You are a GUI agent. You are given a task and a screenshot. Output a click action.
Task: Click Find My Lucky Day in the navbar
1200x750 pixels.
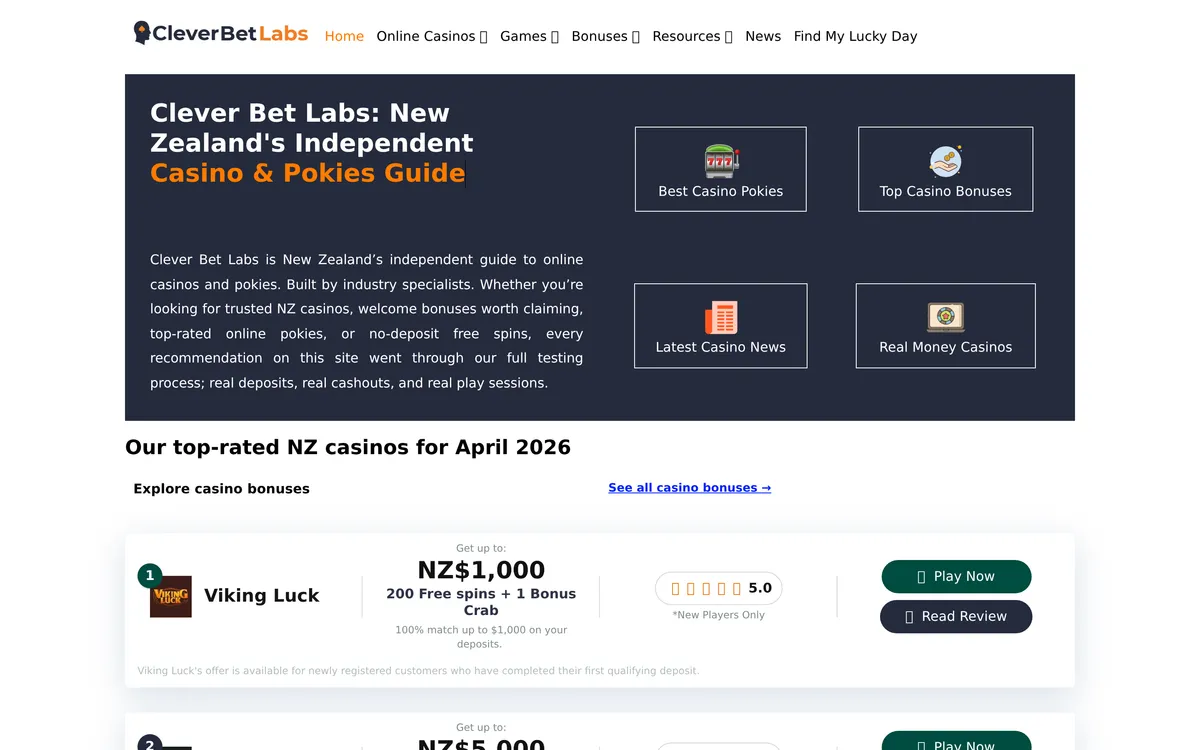pyautogui.click(x=855, y=36)
